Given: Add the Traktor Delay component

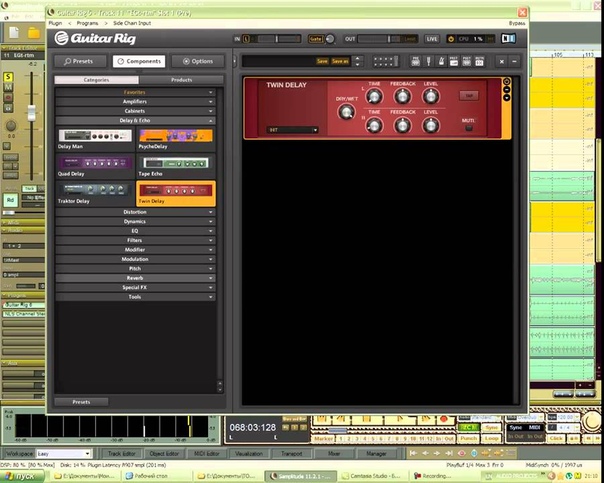Looking at the screenshot, I should 95,194.
